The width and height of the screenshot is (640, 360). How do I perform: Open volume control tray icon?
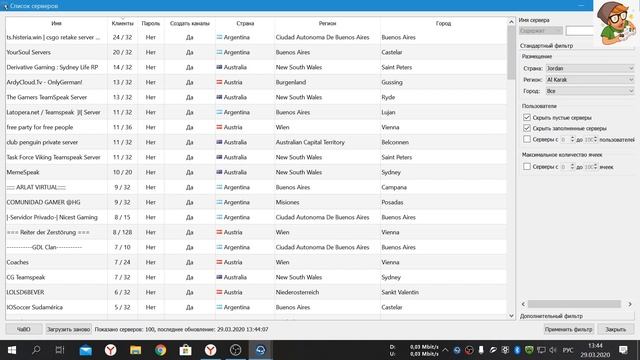553,350
